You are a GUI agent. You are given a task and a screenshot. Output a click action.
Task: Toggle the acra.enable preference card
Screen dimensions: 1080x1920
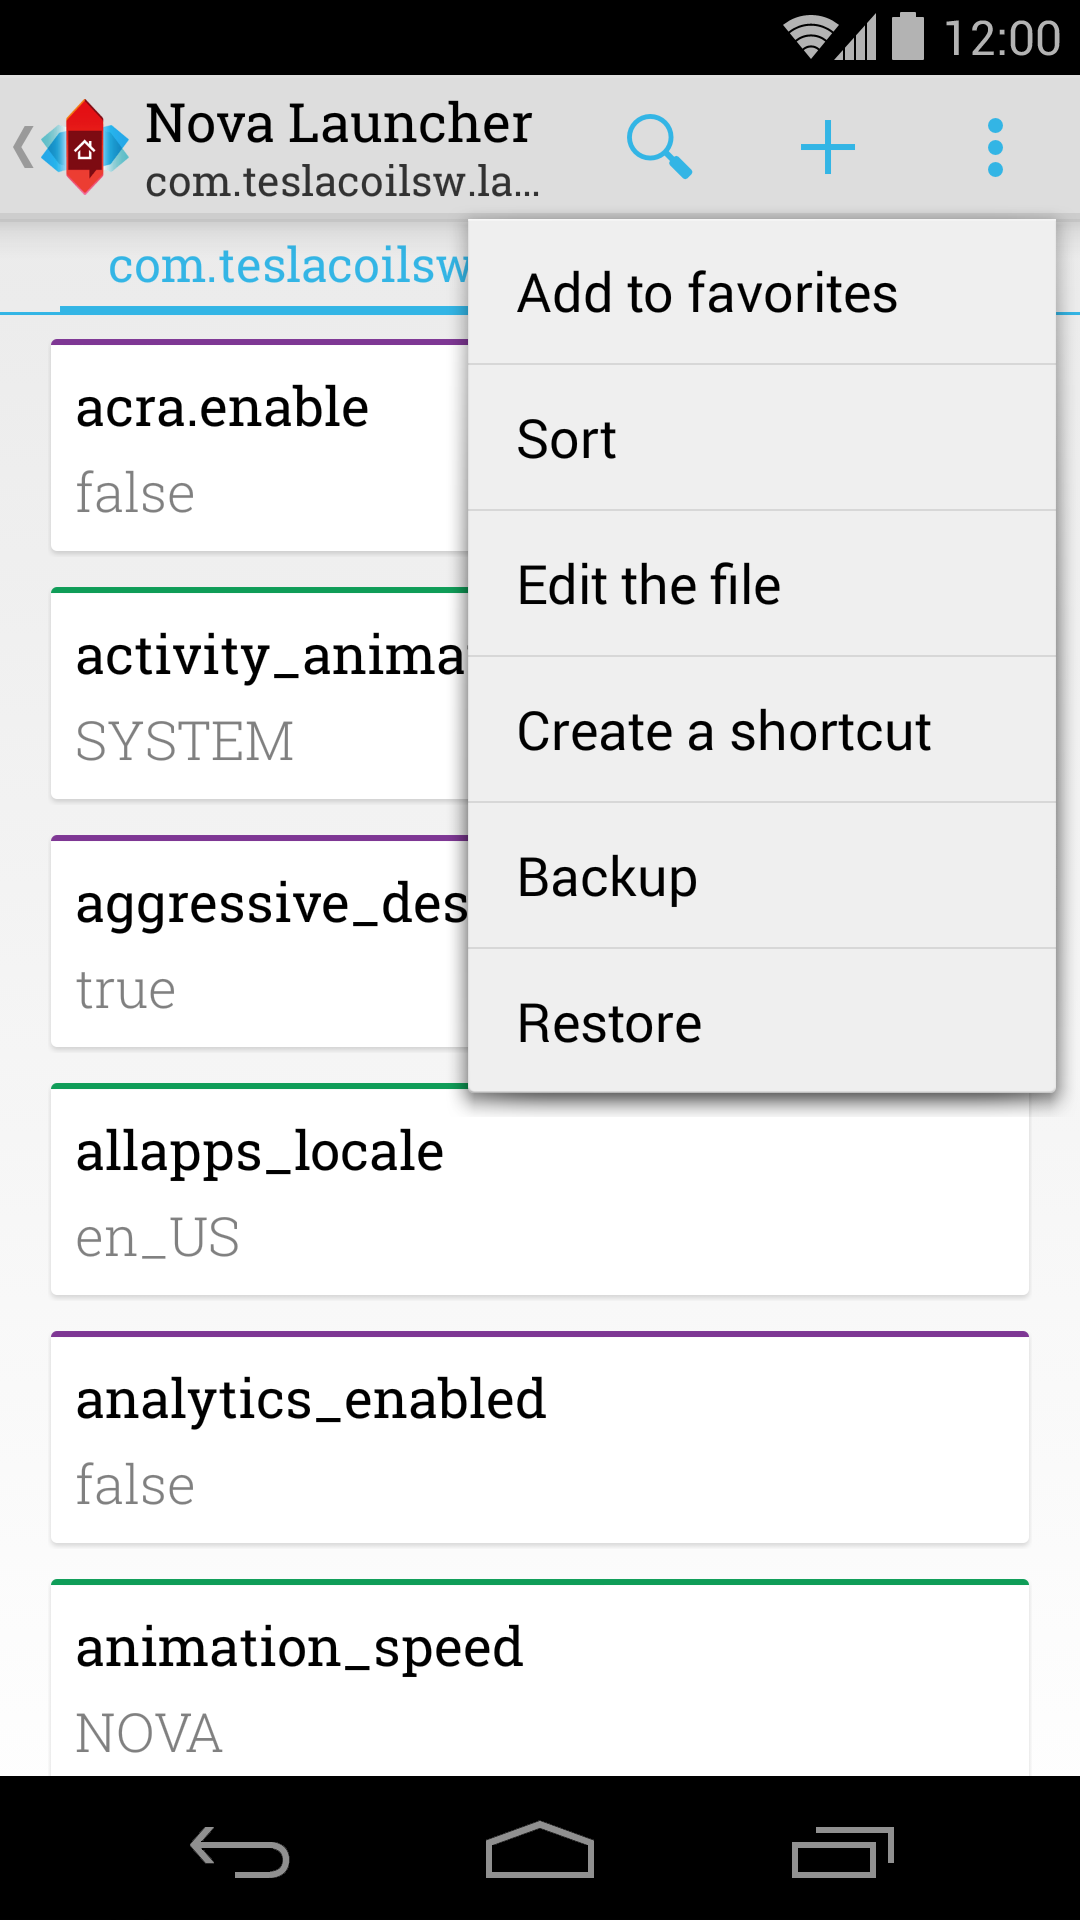tap(260, 446)
